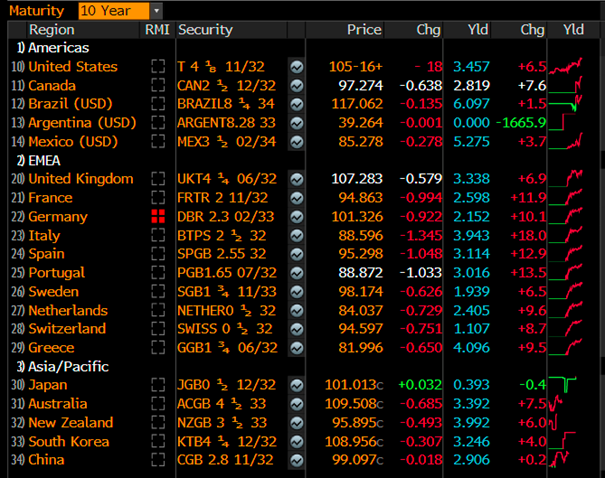Open chart icon for United States T 4⅛ 11/32
This screenshot has width=605, height=478.
(x=296, y=67)
